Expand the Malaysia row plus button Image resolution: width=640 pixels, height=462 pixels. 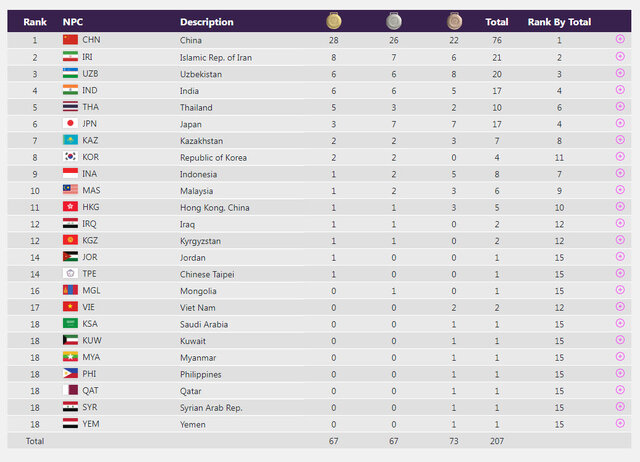pos(620,190)
